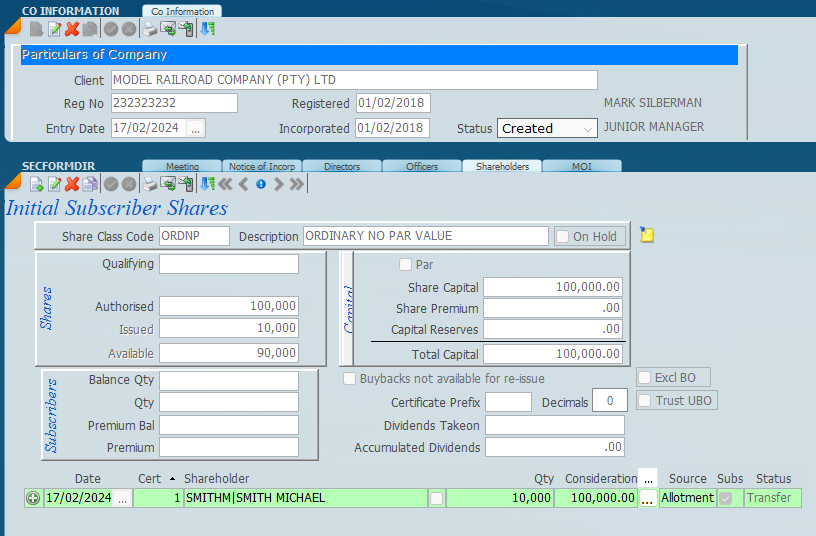Expand the SMITH MICHAEL shareholder row
Screen dimensions: 816x536
(33, 498)
